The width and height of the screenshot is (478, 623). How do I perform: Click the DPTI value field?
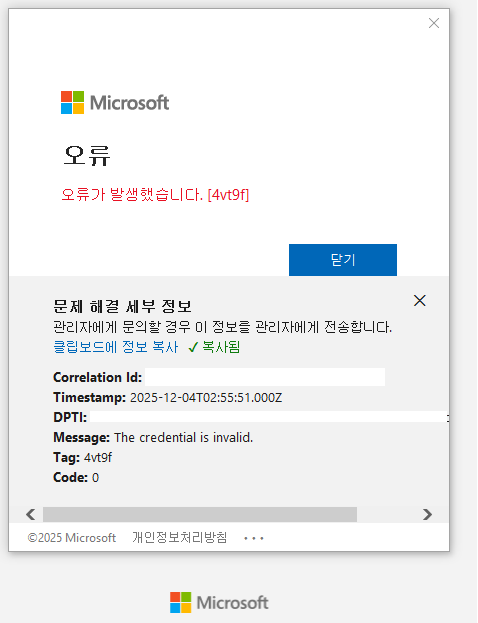tap(269, 417)
